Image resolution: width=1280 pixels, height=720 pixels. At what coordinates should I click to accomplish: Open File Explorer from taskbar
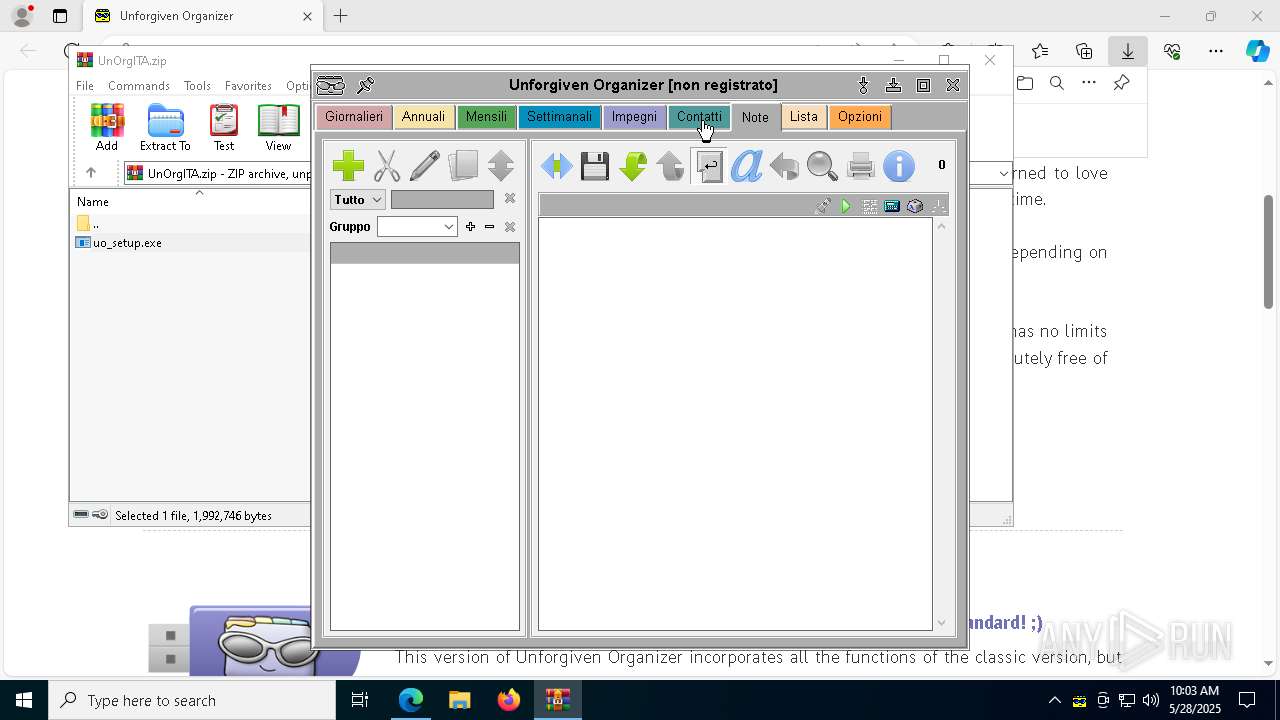pos(460,700)
